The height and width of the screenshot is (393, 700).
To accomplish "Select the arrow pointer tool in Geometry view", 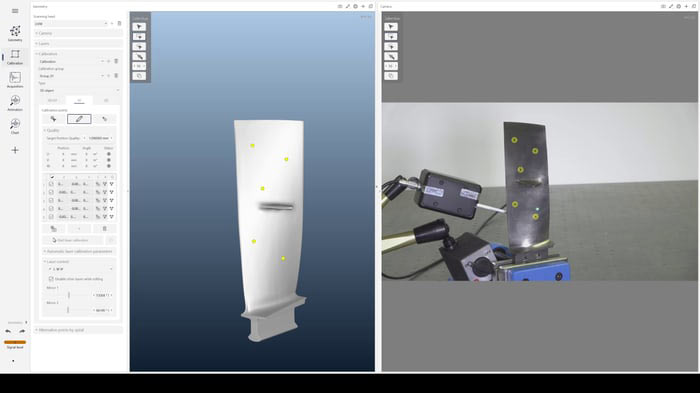I will pyautogui.click(x=139, y=27).
